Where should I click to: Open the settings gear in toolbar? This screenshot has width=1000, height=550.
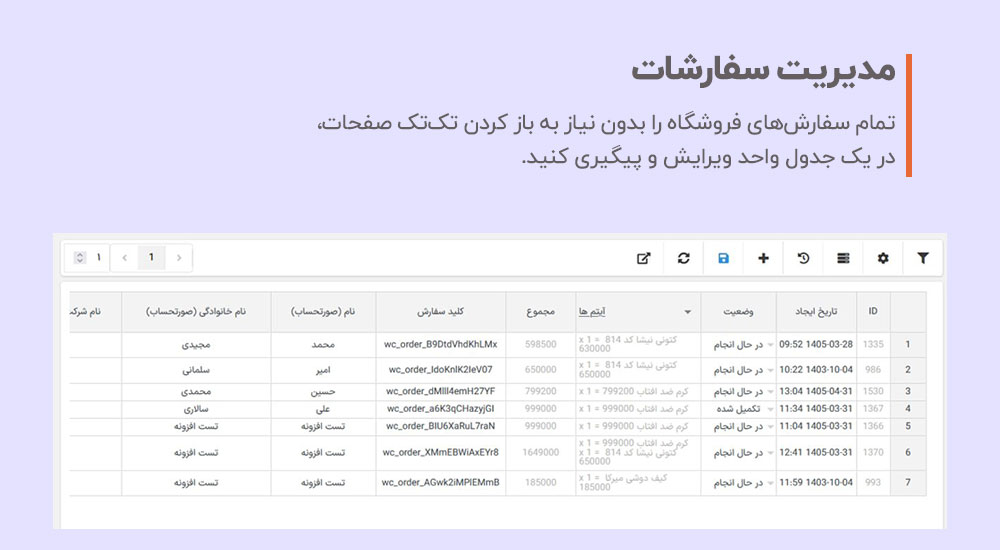pos(883,258)
